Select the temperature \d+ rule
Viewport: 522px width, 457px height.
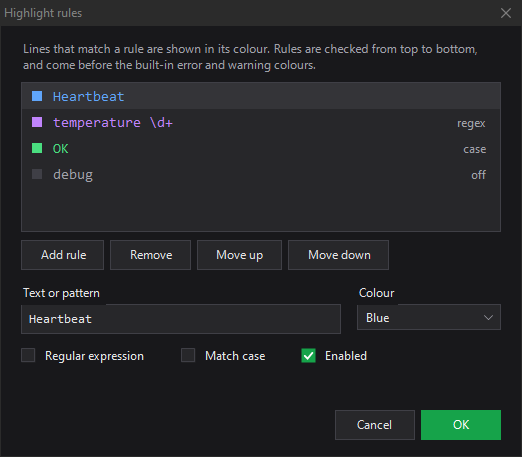click(261, 122)
